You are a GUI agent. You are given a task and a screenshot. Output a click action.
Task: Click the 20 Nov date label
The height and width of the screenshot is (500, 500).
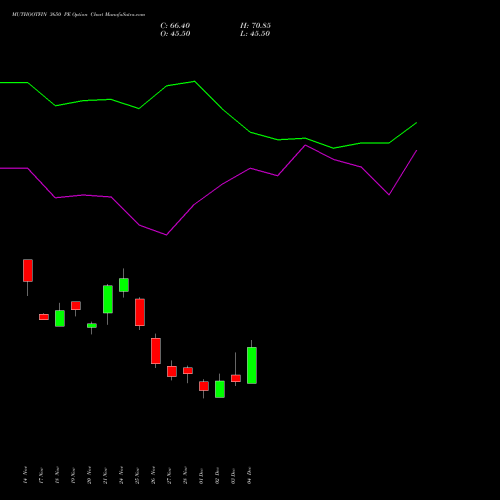[x=90, y=475]
